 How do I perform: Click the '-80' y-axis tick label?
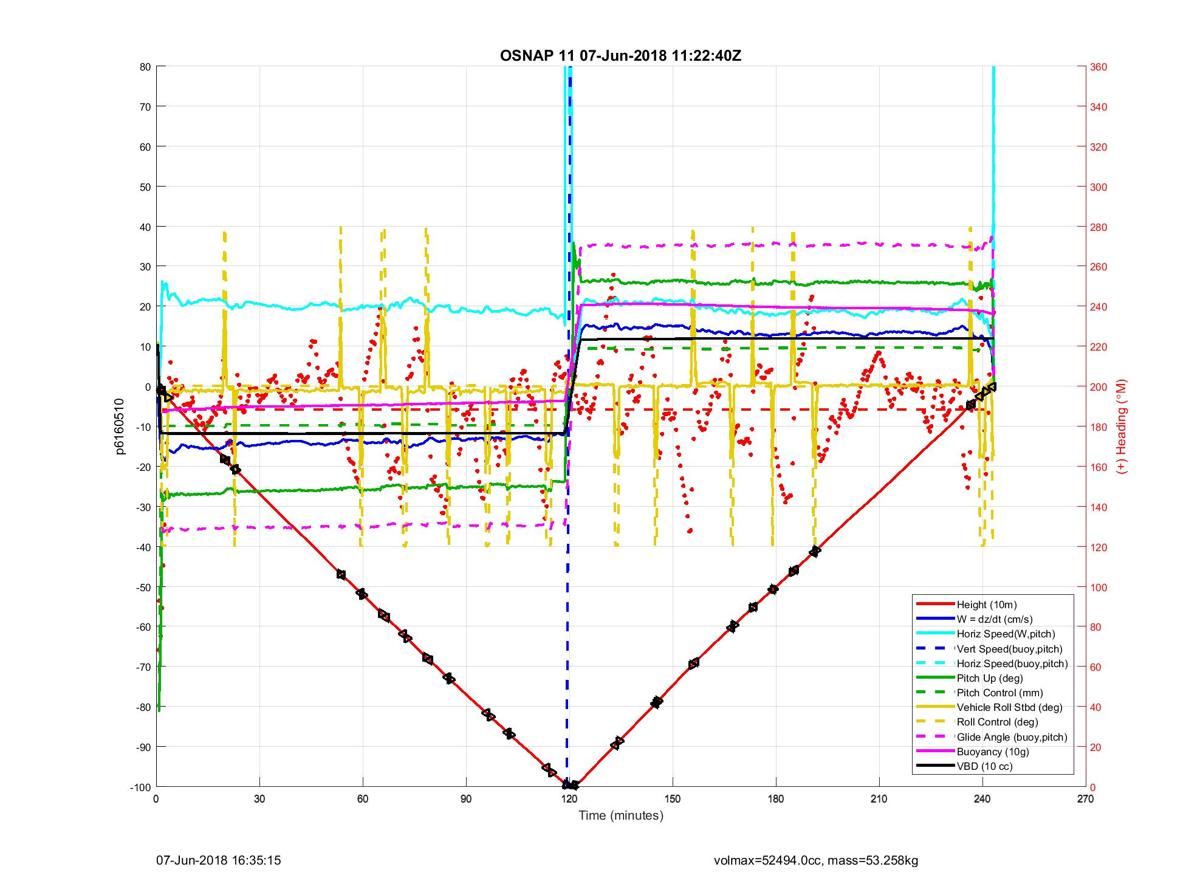coord(142,707)
